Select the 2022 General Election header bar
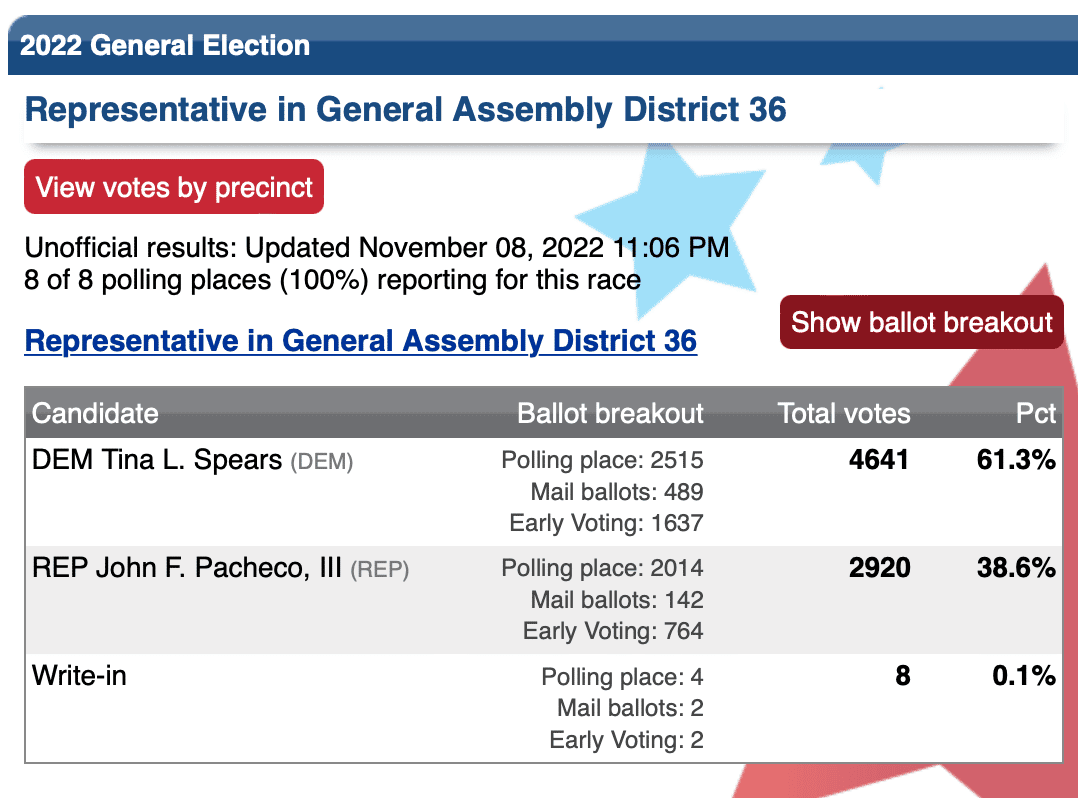Screen dimensions: 1078x798 [x=543, y=45]
